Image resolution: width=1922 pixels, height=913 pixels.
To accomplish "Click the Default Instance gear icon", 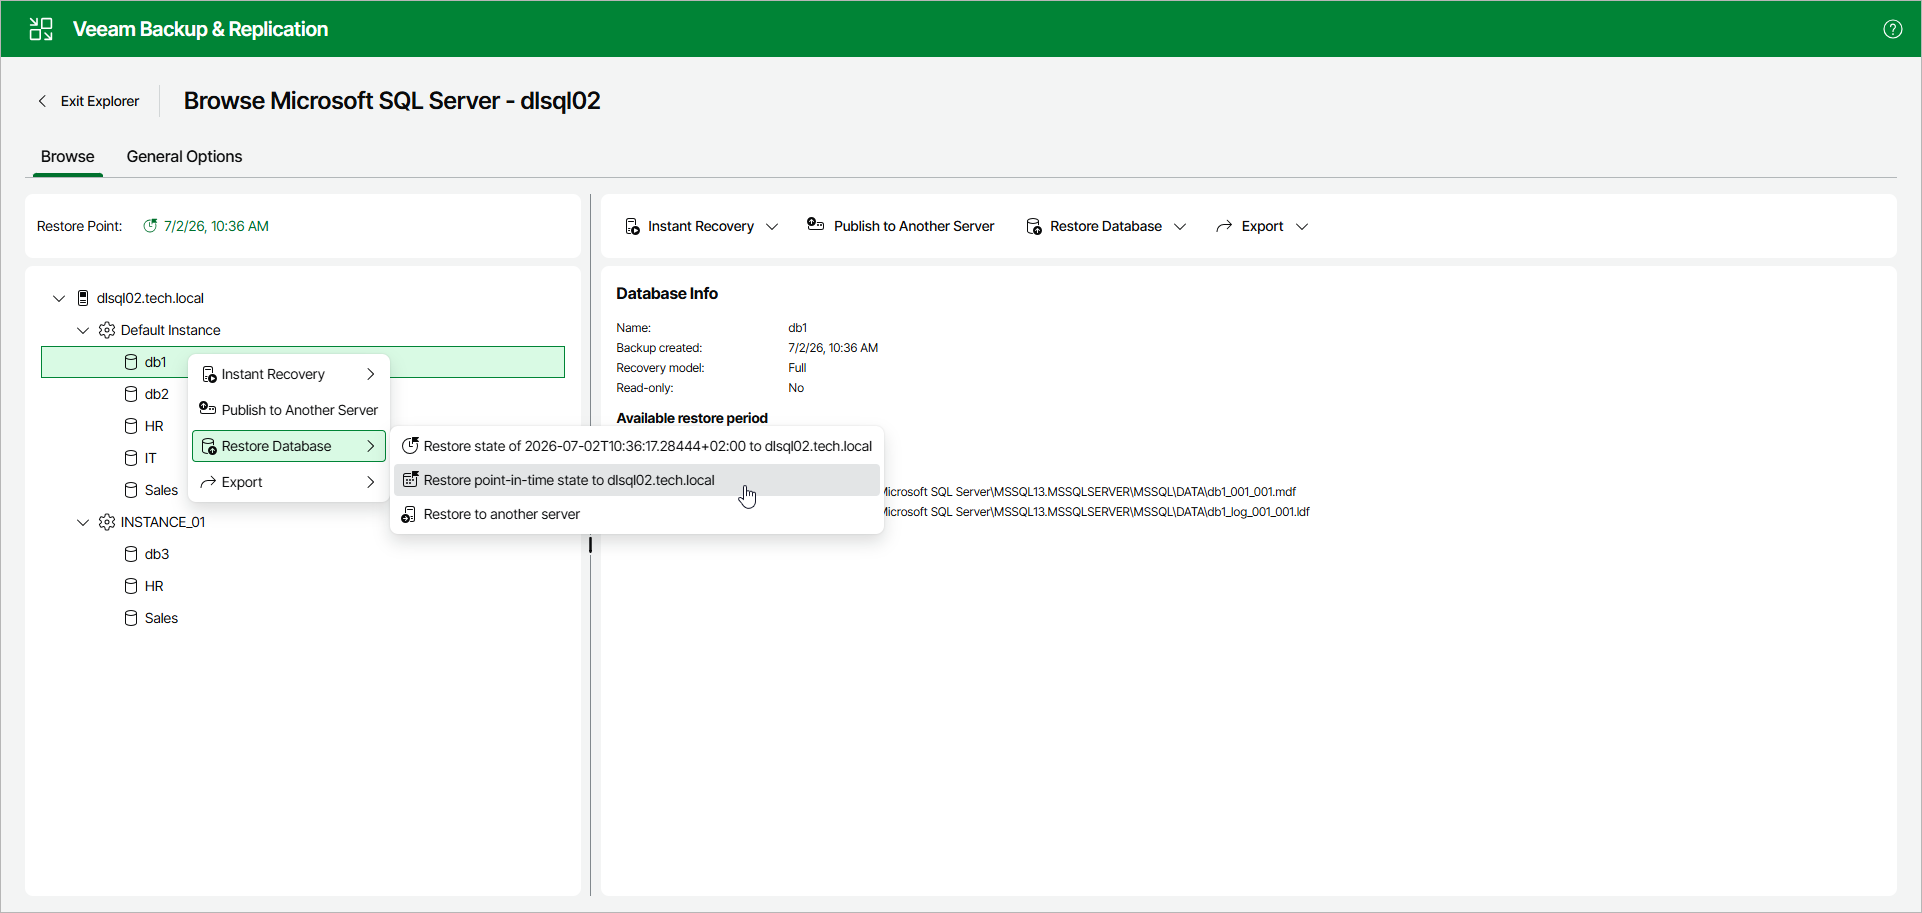I will tap(107, 330).
